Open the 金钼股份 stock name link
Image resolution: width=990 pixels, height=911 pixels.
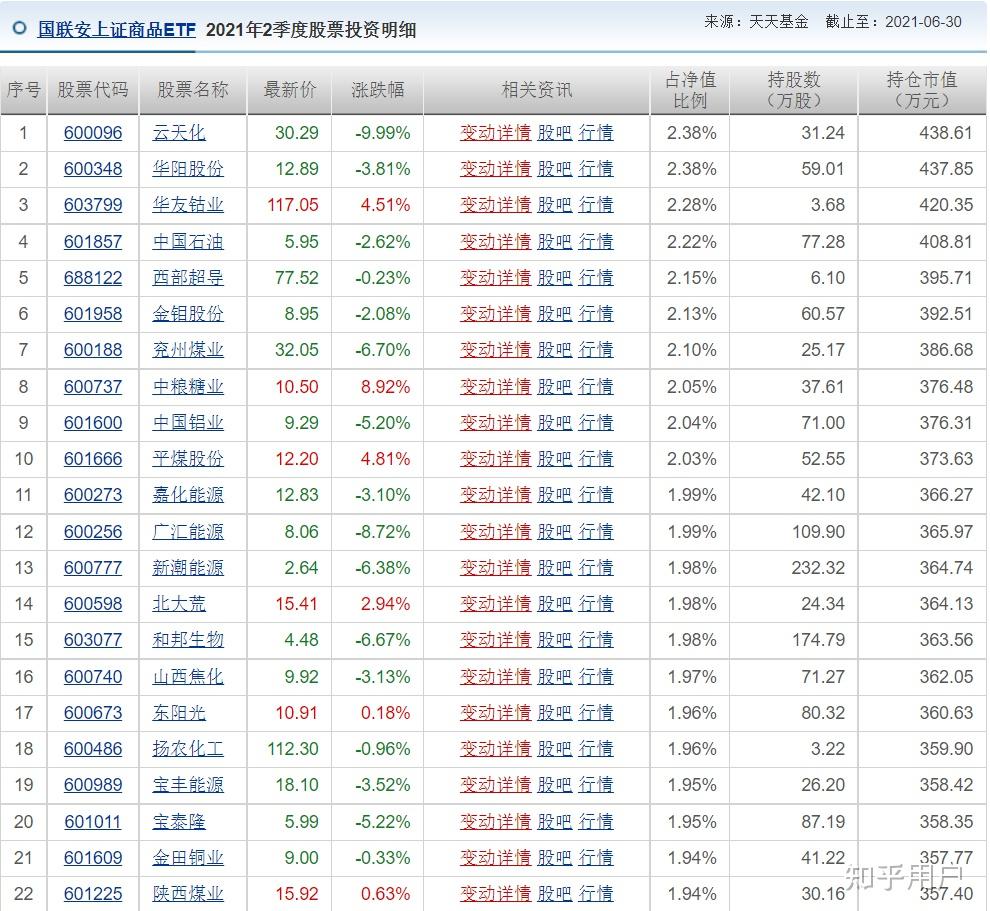pos(188,314)
